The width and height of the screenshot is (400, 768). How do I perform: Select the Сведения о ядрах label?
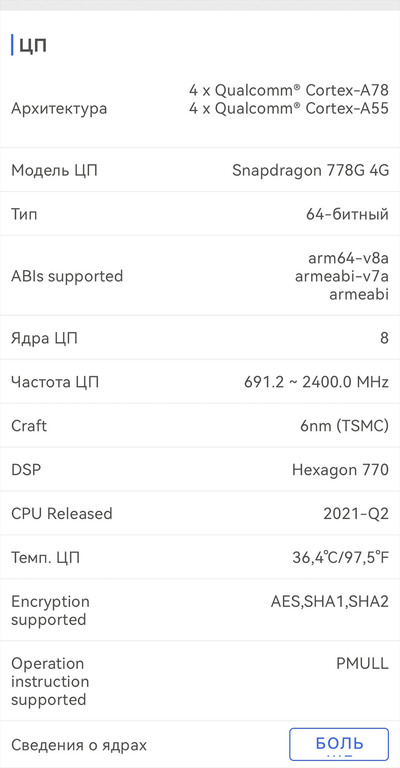[x=79, y=745]
